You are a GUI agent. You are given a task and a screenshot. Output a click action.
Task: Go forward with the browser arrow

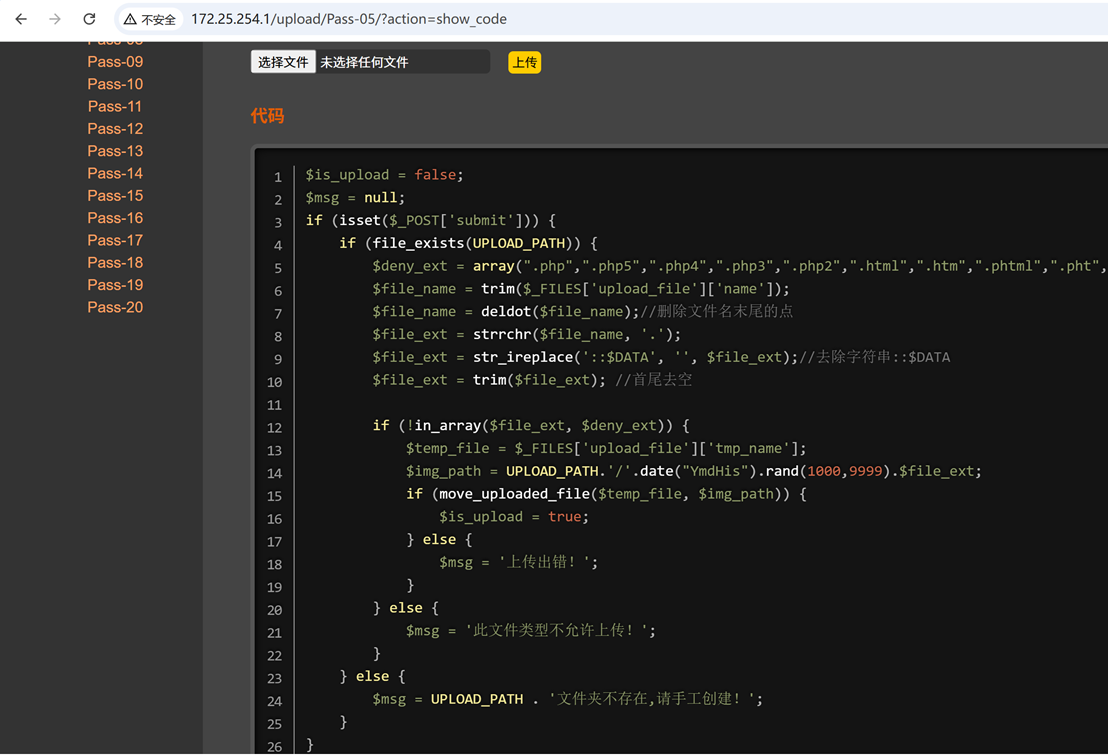click(54, 19)
